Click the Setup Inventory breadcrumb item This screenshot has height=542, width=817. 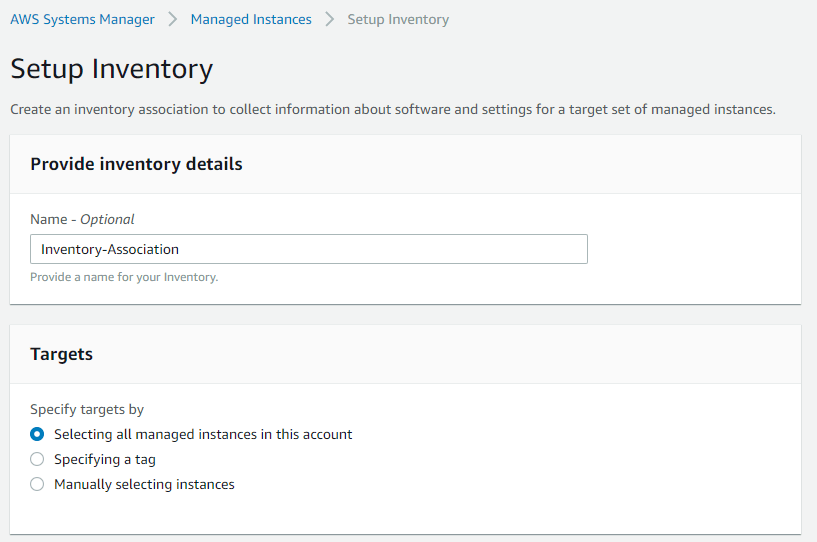[x=398, y=19]
